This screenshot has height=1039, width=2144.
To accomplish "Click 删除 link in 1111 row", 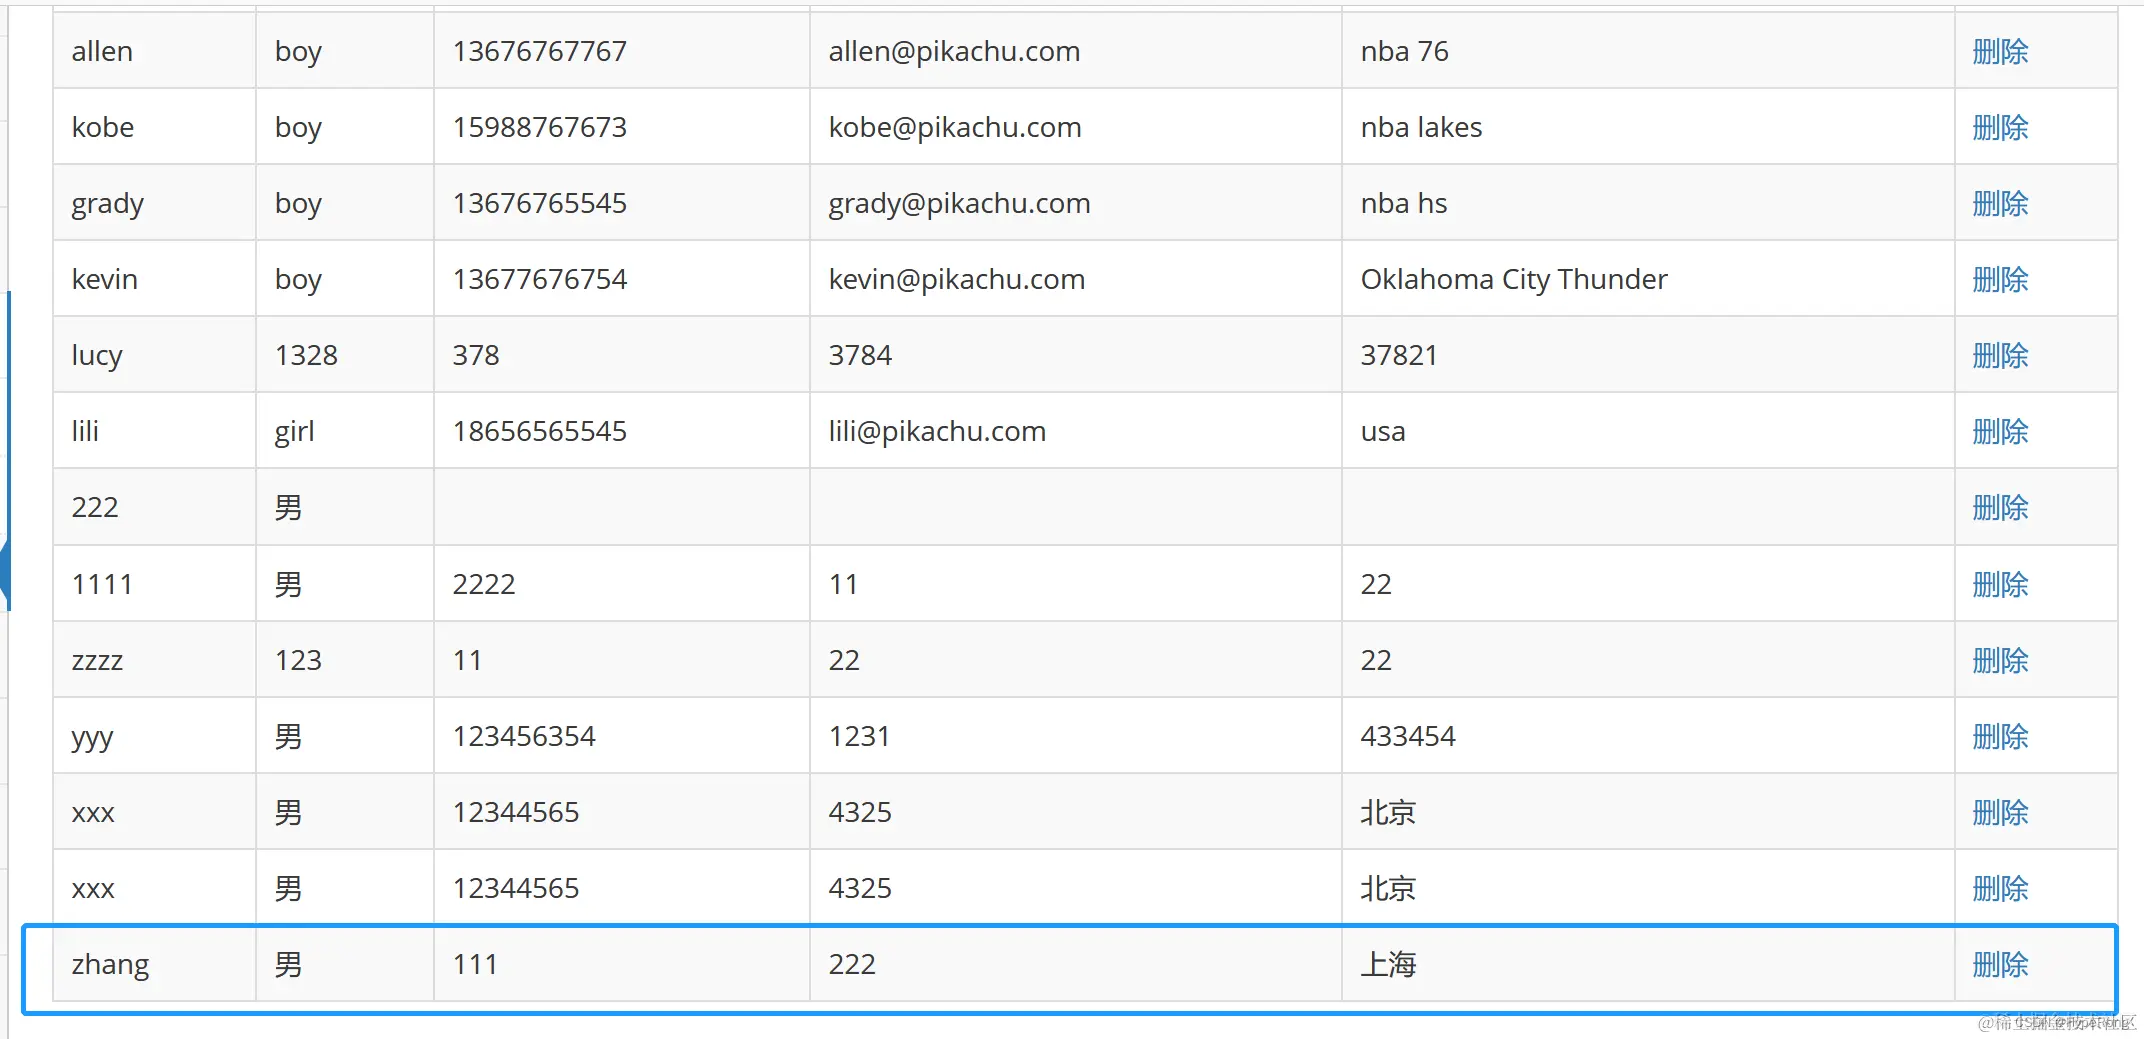I will tap(2000, 584).
